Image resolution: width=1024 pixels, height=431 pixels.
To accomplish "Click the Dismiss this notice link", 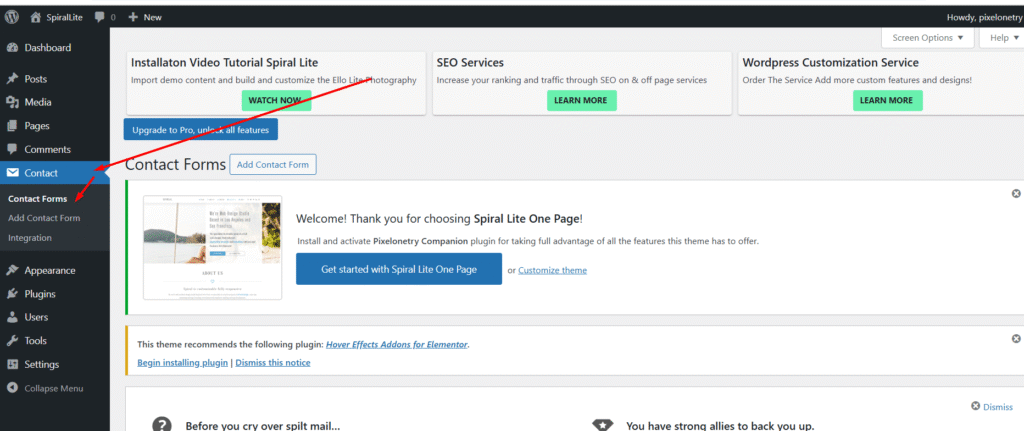I will [x=273, y=362].
